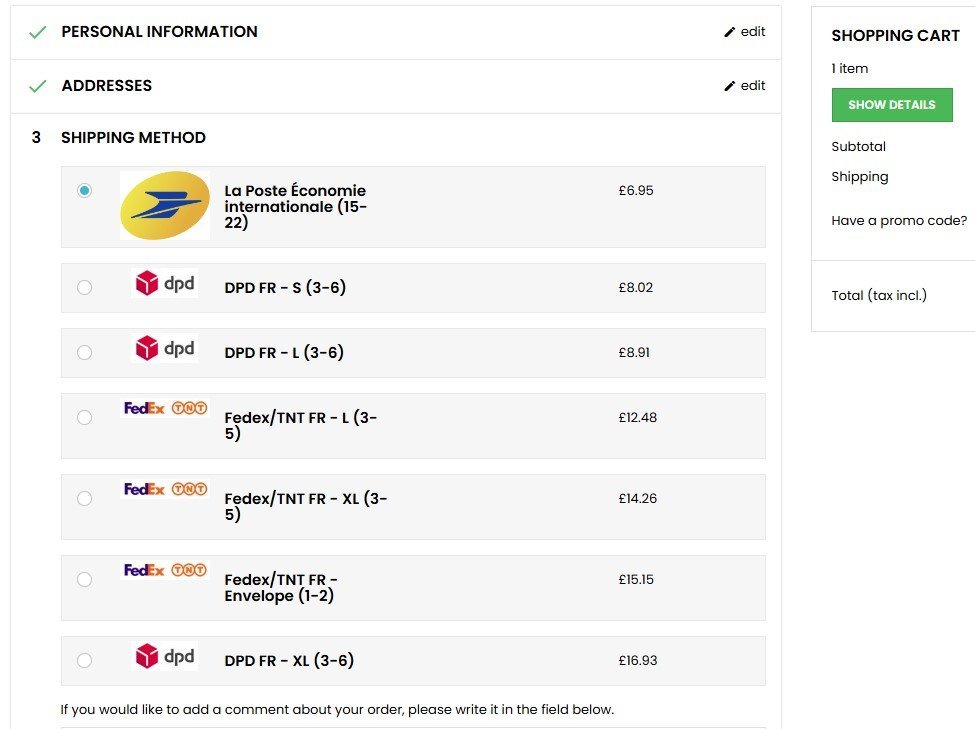Click the La Poste carrier logo
This screenshot has width=975, height=729.
pyautogui.click(x=165, y=205)
